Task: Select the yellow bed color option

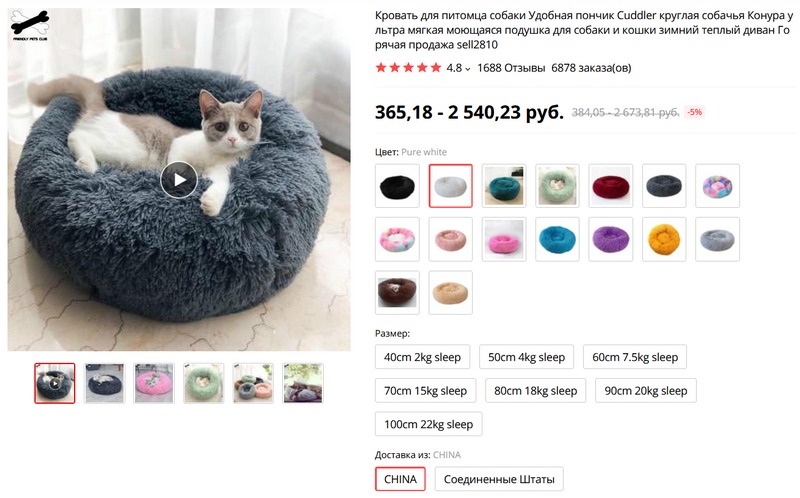Action: (664, 239)
